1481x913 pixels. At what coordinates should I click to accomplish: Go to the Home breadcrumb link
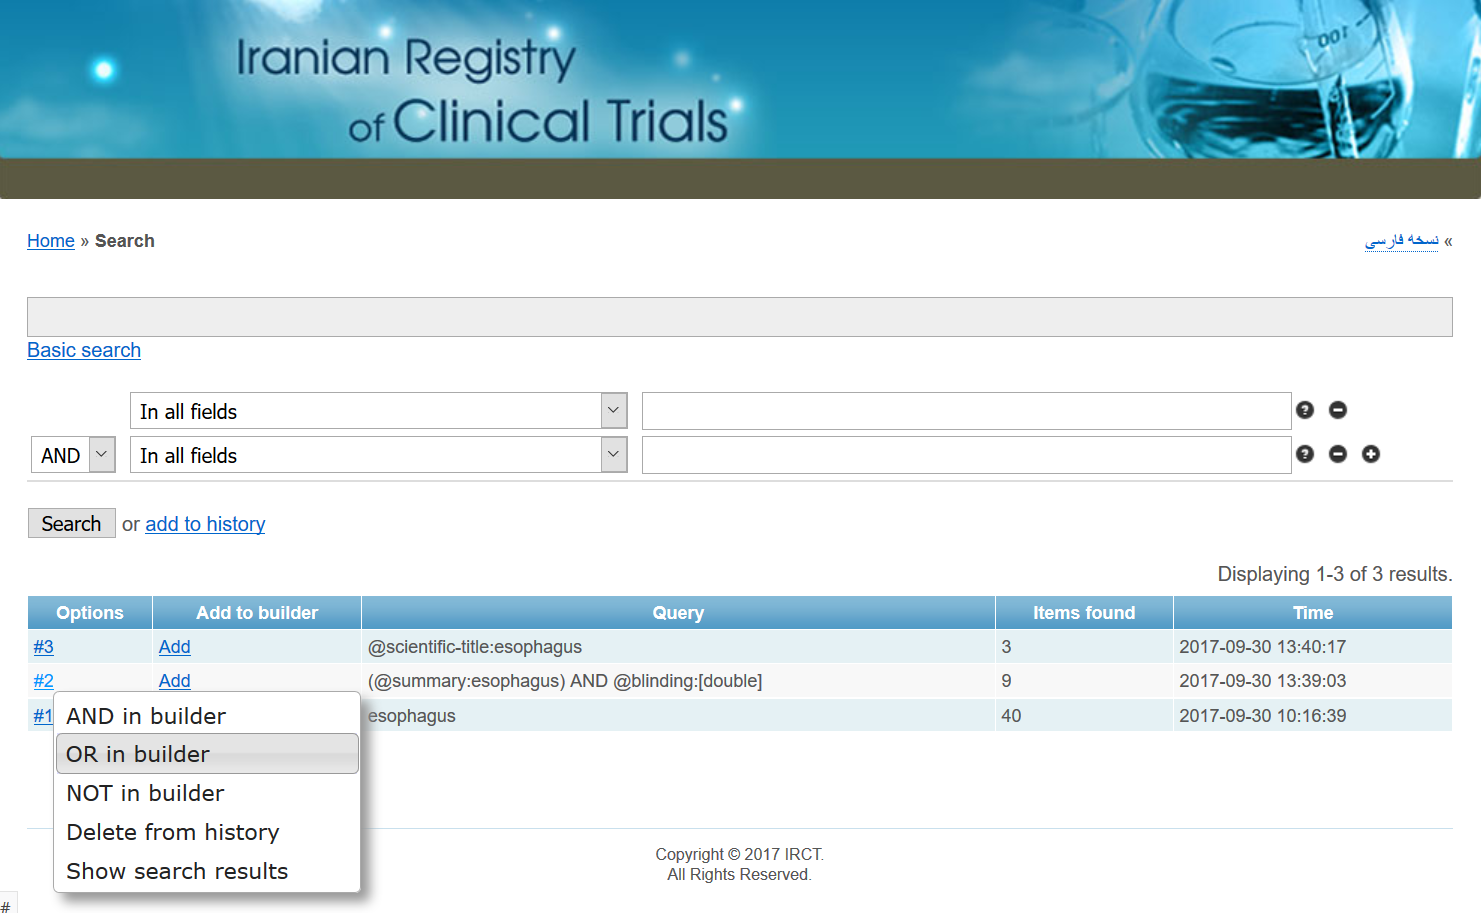tap(51, 241)
